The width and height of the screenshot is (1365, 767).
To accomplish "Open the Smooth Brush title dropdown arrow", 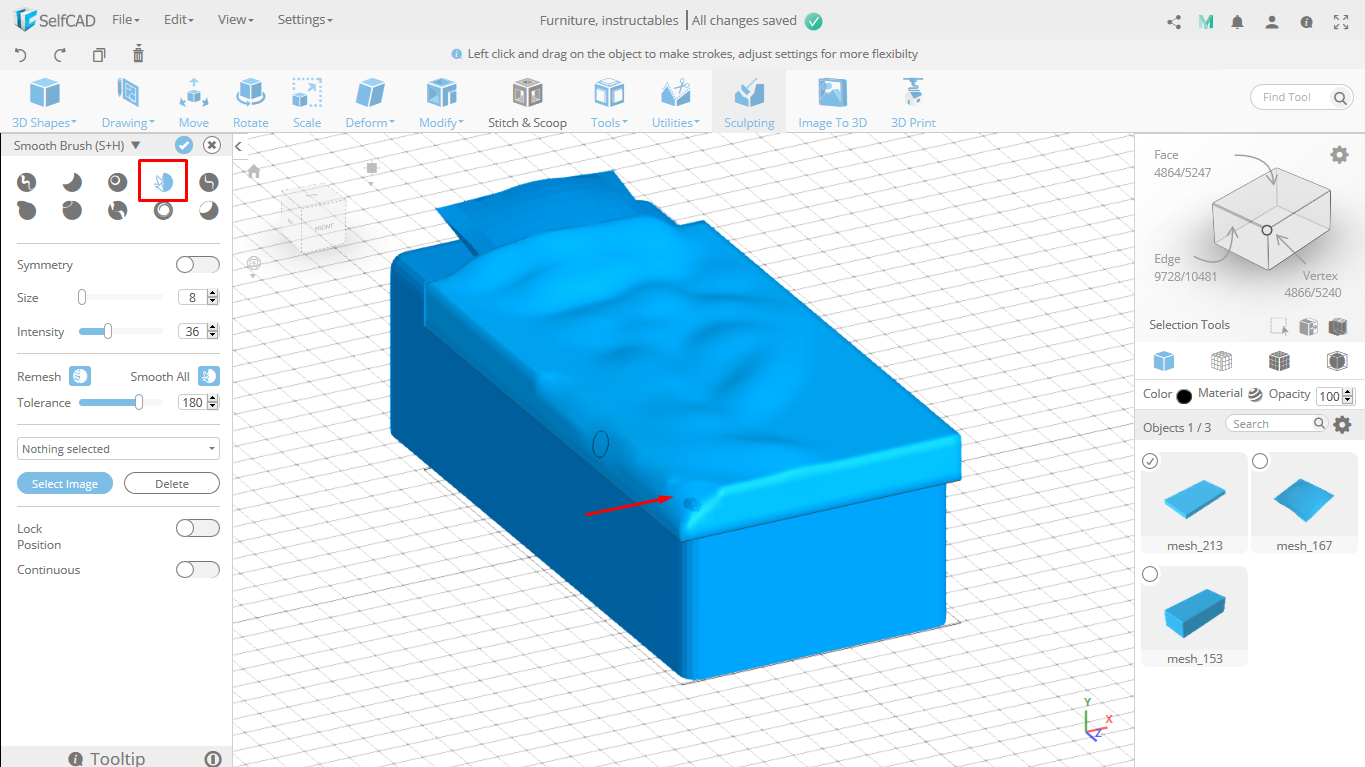I will pyautogui.click(x=136, y=145).
